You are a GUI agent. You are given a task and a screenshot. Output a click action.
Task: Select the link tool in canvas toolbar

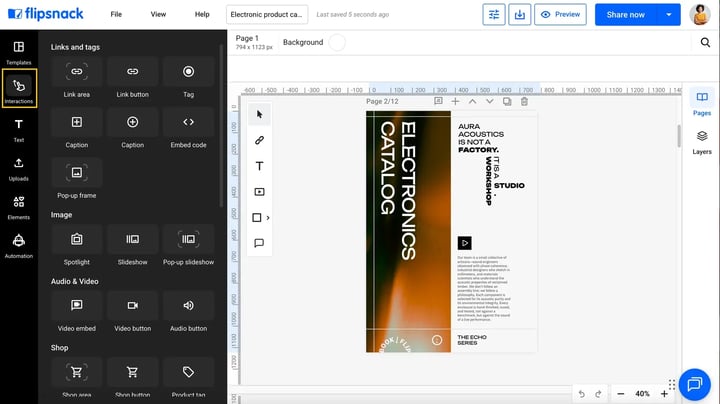259,140
